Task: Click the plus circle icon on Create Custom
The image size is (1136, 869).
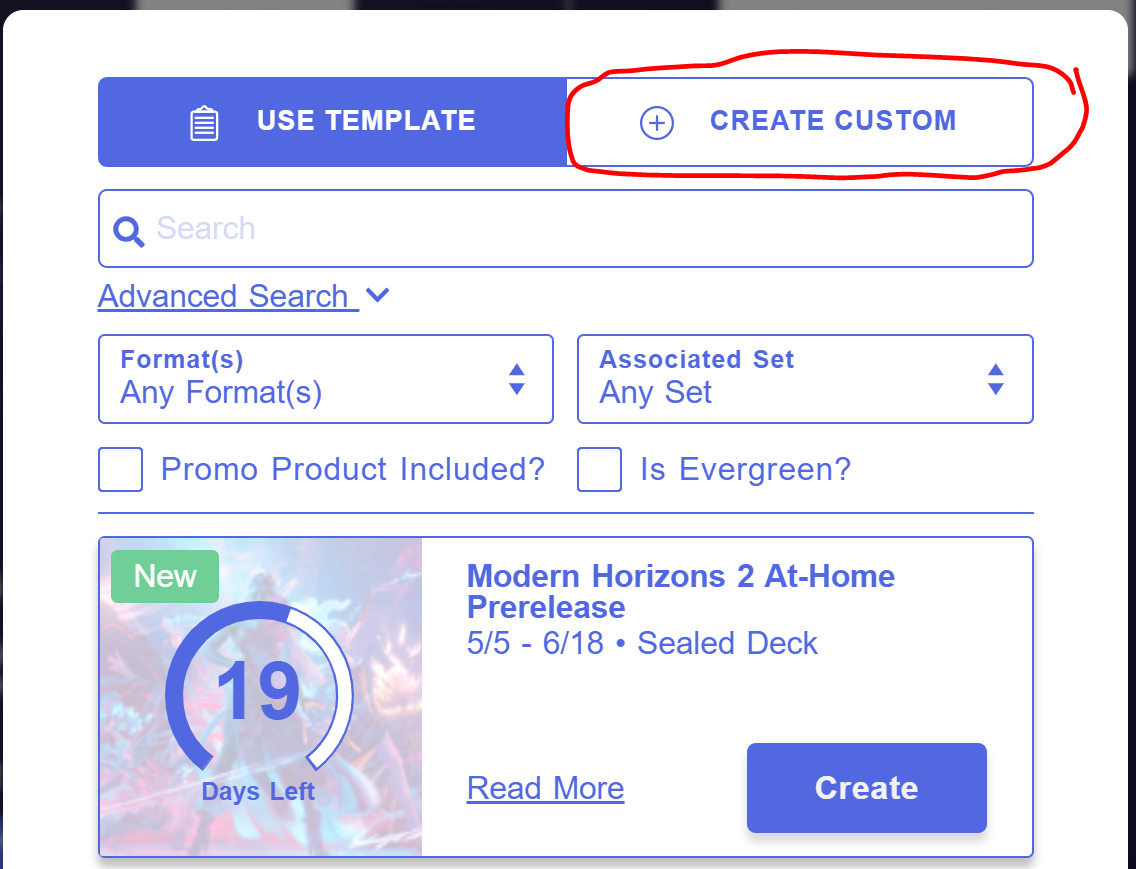Action: [656, 122]
